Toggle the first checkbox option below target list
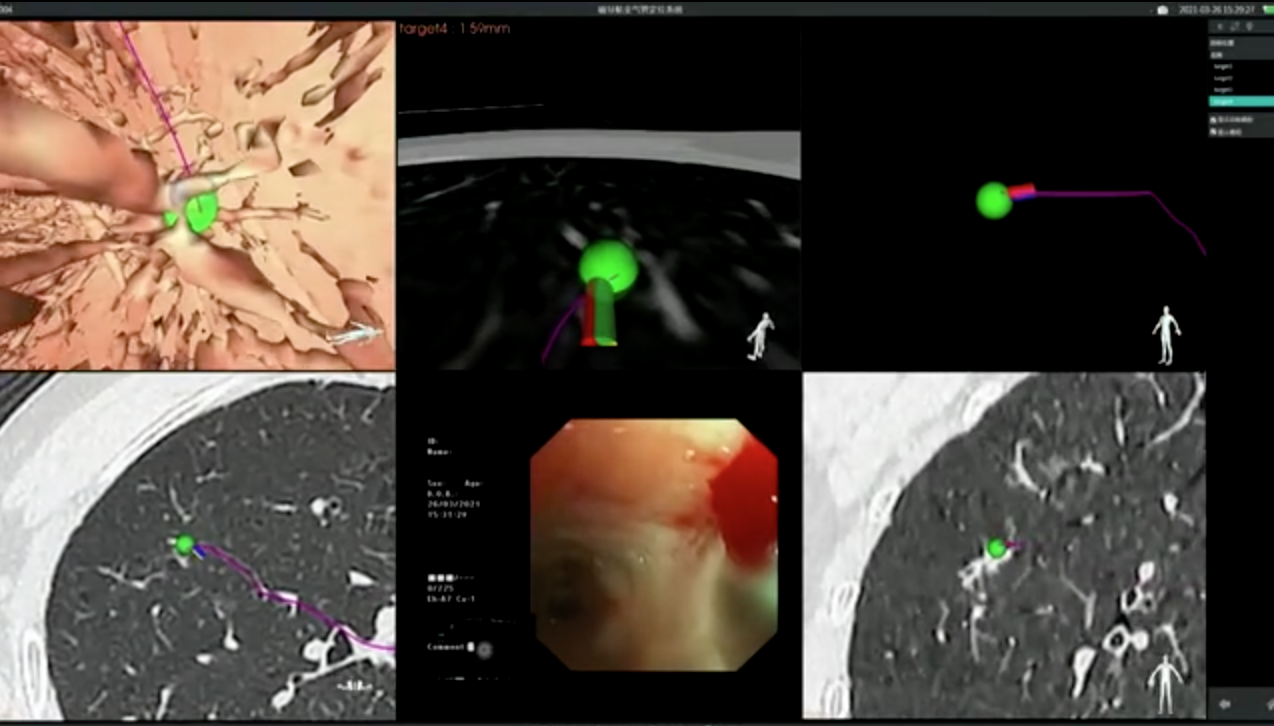1274x726 pixels. pyautogui.click(x=1213, y=120)
